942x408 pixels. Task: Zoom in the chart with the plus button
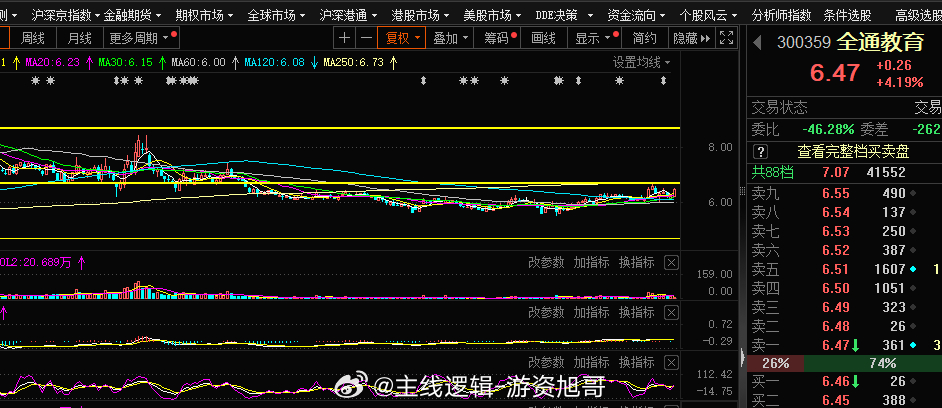point(344,38)
